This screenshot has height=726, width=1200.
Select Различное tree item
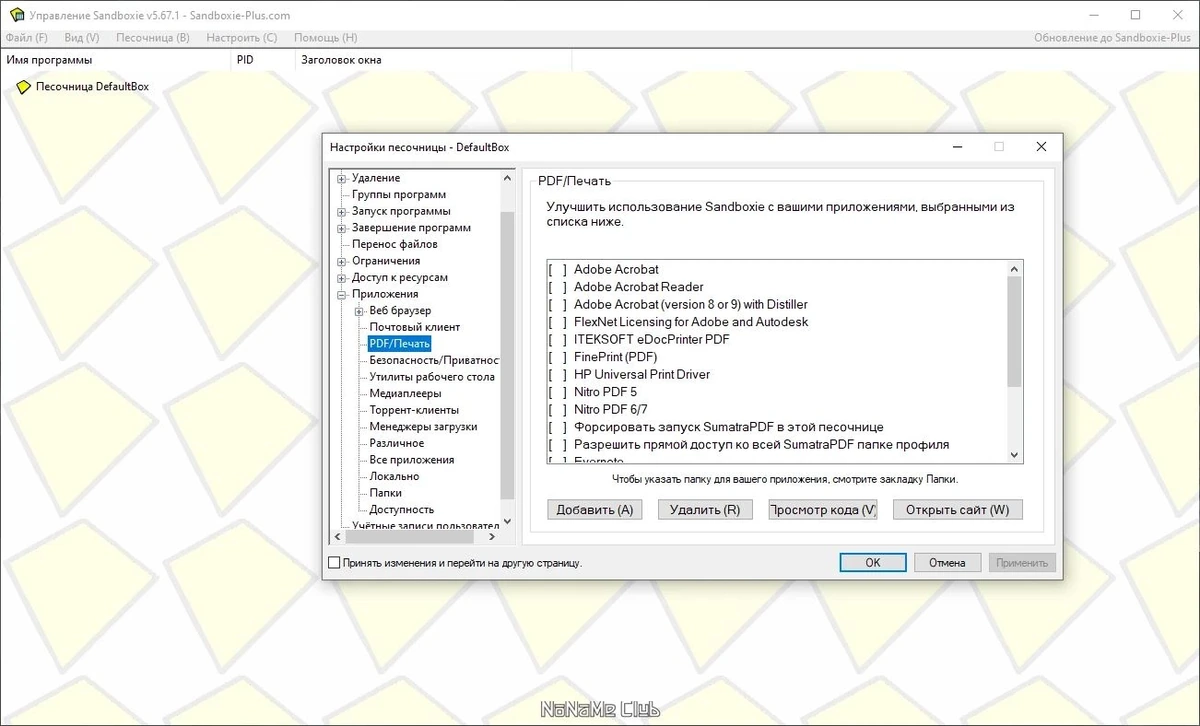(397, 443)
